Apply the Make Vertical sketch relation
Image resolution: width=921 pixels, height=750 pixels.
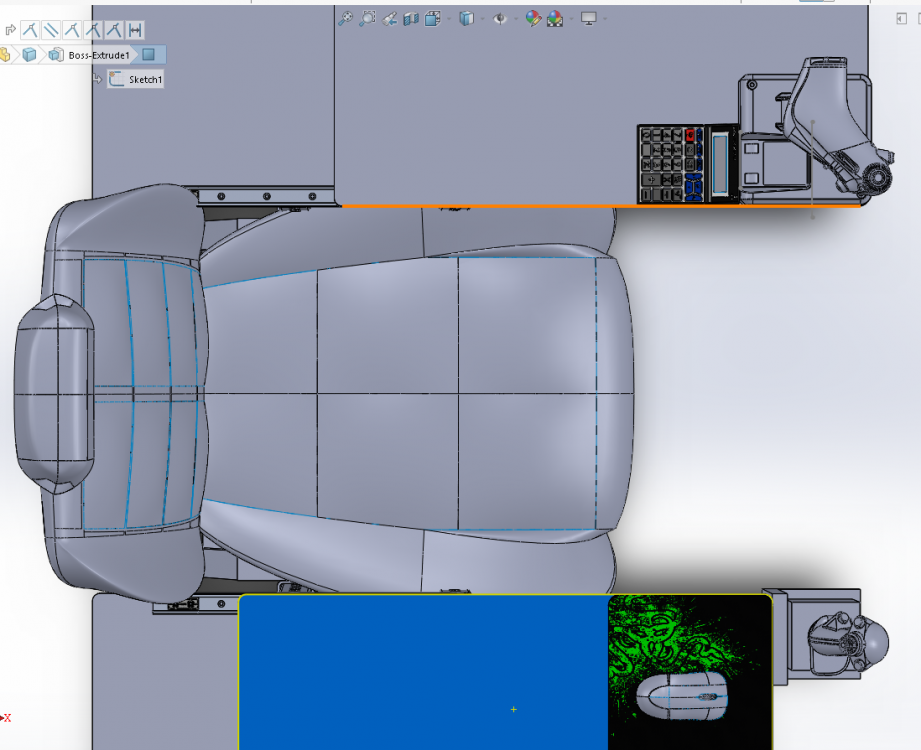[x=30, y=29]
